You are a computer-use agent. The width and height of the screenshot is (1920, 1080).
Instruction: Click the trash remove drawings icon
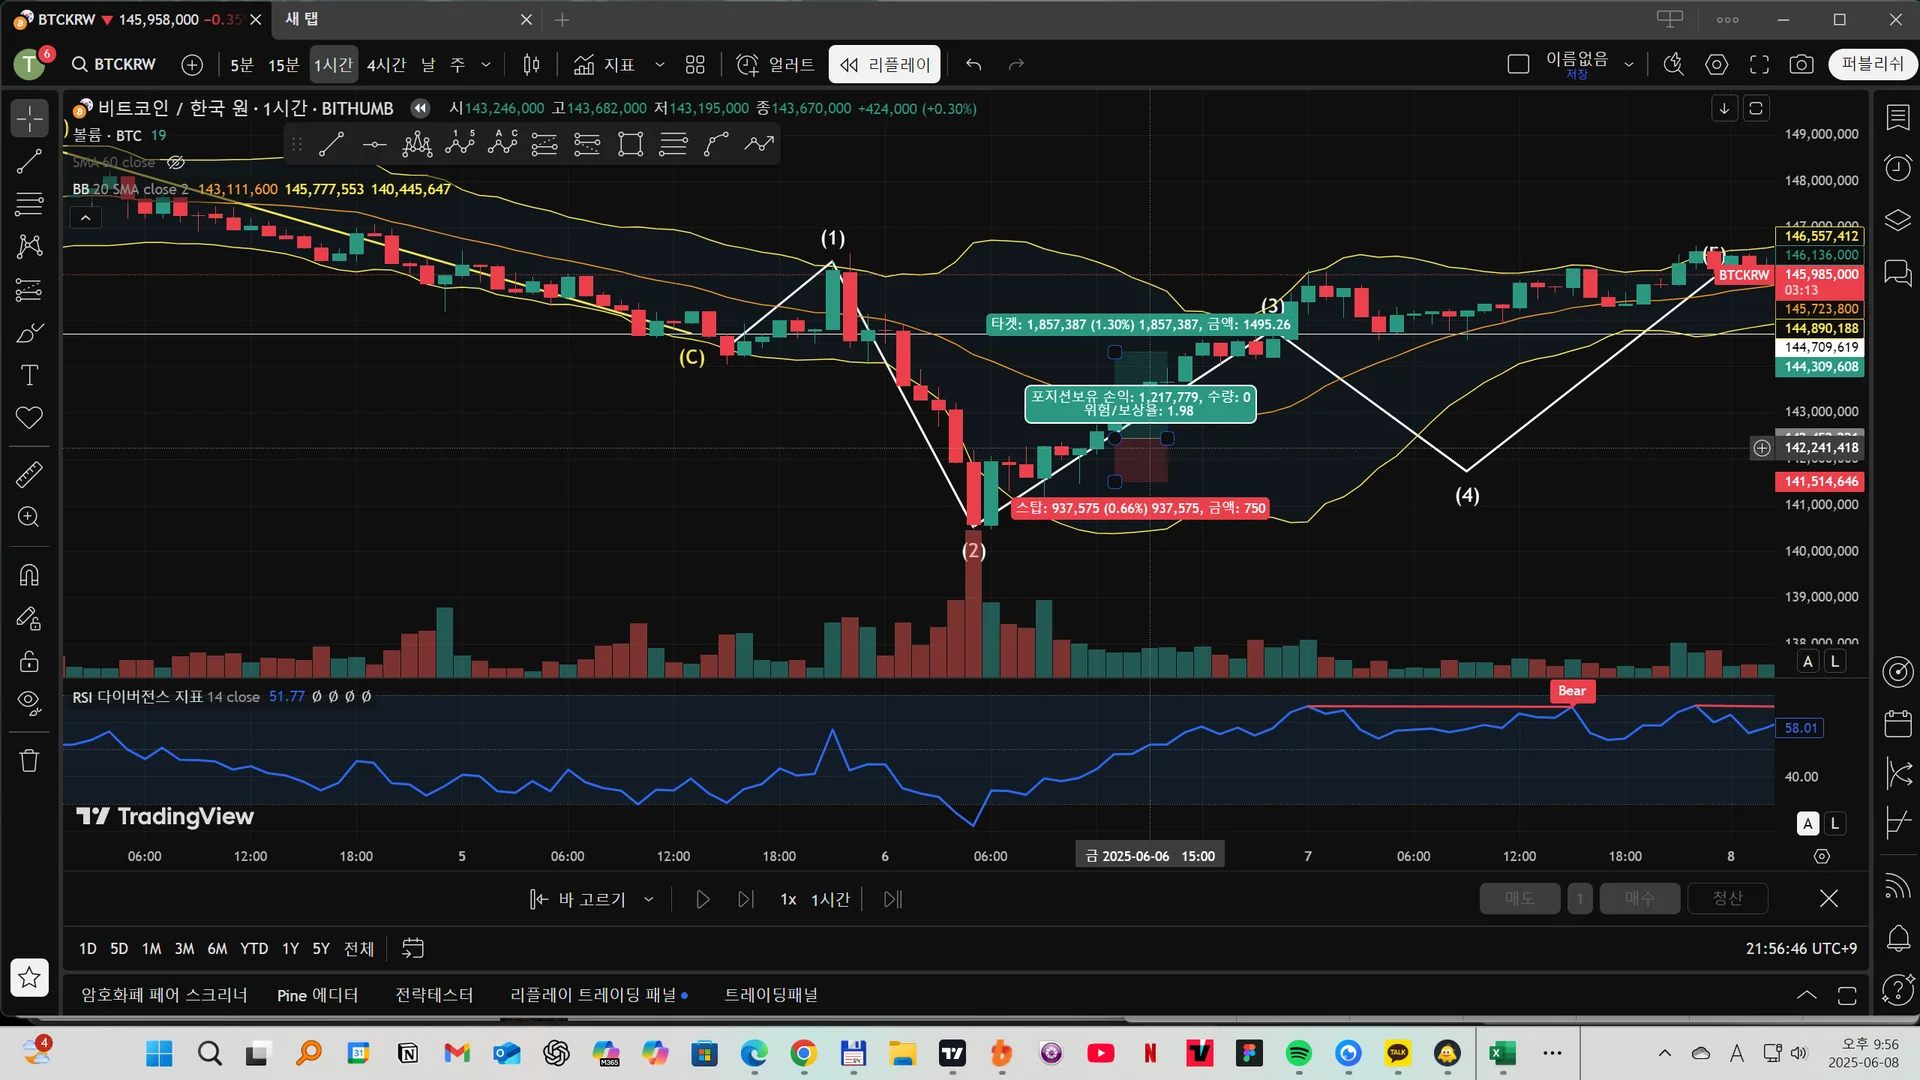click(29, 761)
